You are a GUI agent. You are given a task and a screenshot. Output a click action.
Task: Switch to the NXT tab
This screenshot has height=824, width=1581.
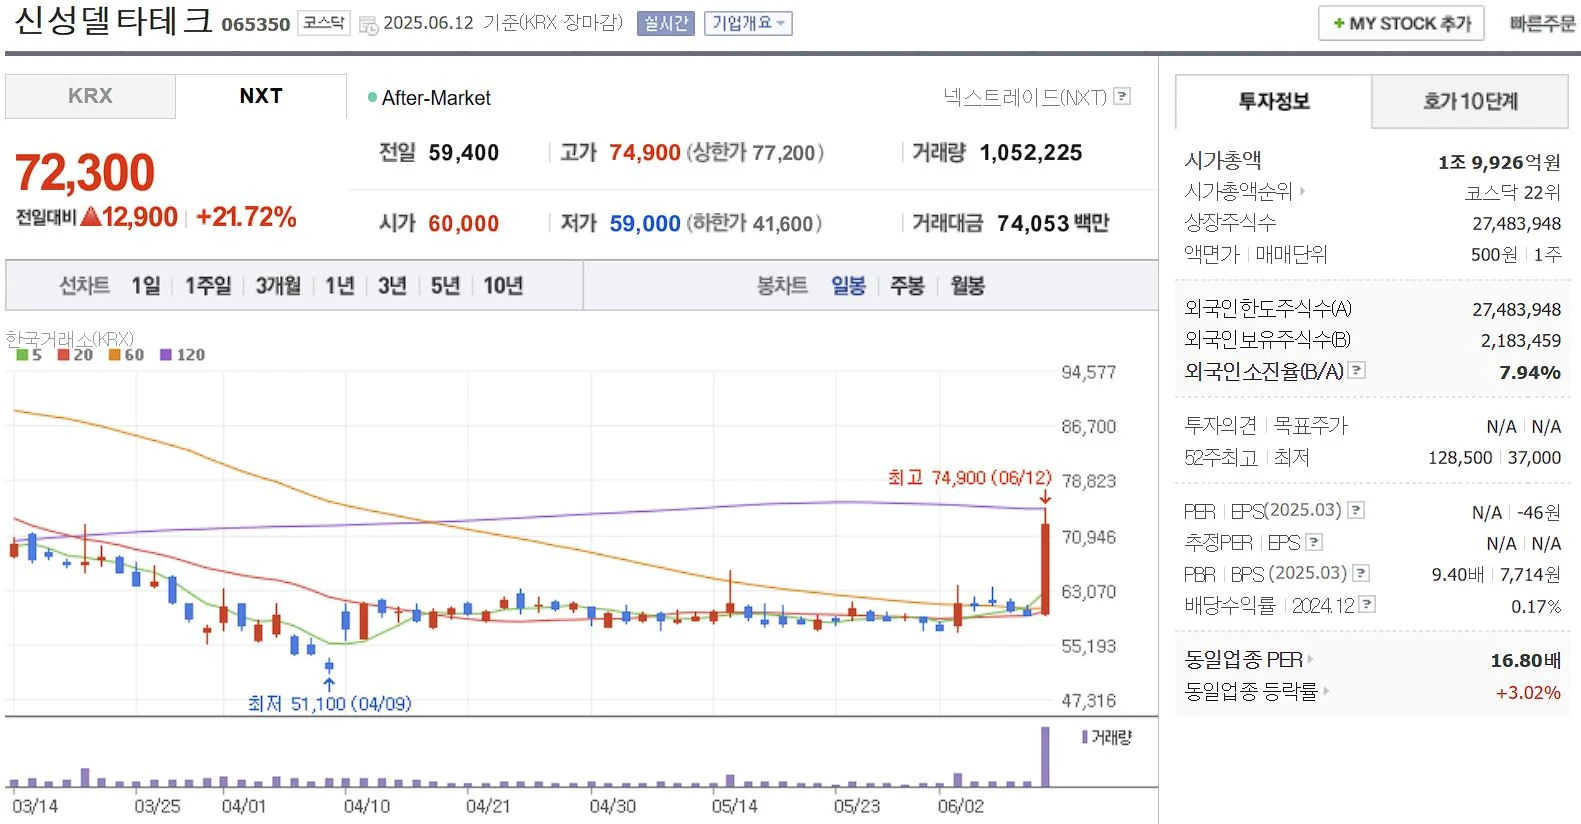tap(261, 96)
